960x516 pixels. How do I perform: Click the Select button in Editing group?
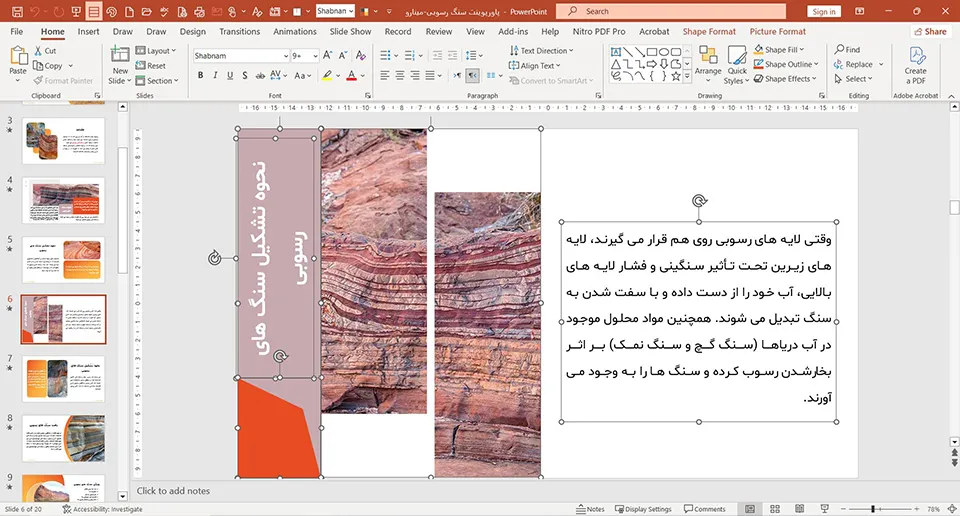851,79
